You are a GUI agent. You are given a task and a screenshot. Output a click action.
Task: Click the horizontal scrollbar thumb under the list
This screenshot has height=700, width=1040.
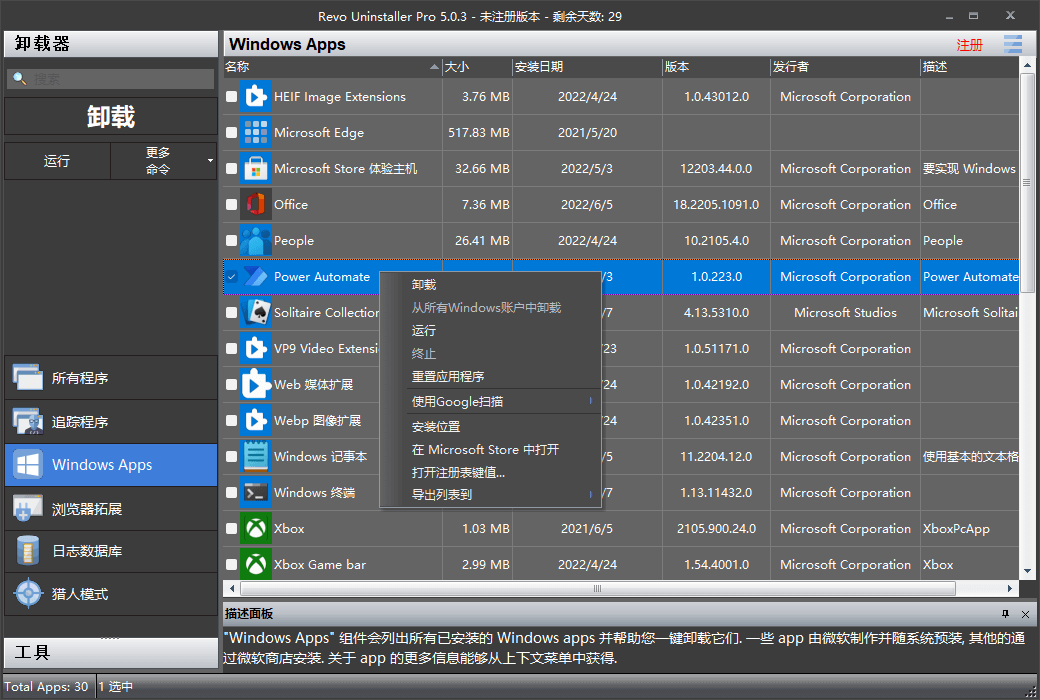click(598, 589)
